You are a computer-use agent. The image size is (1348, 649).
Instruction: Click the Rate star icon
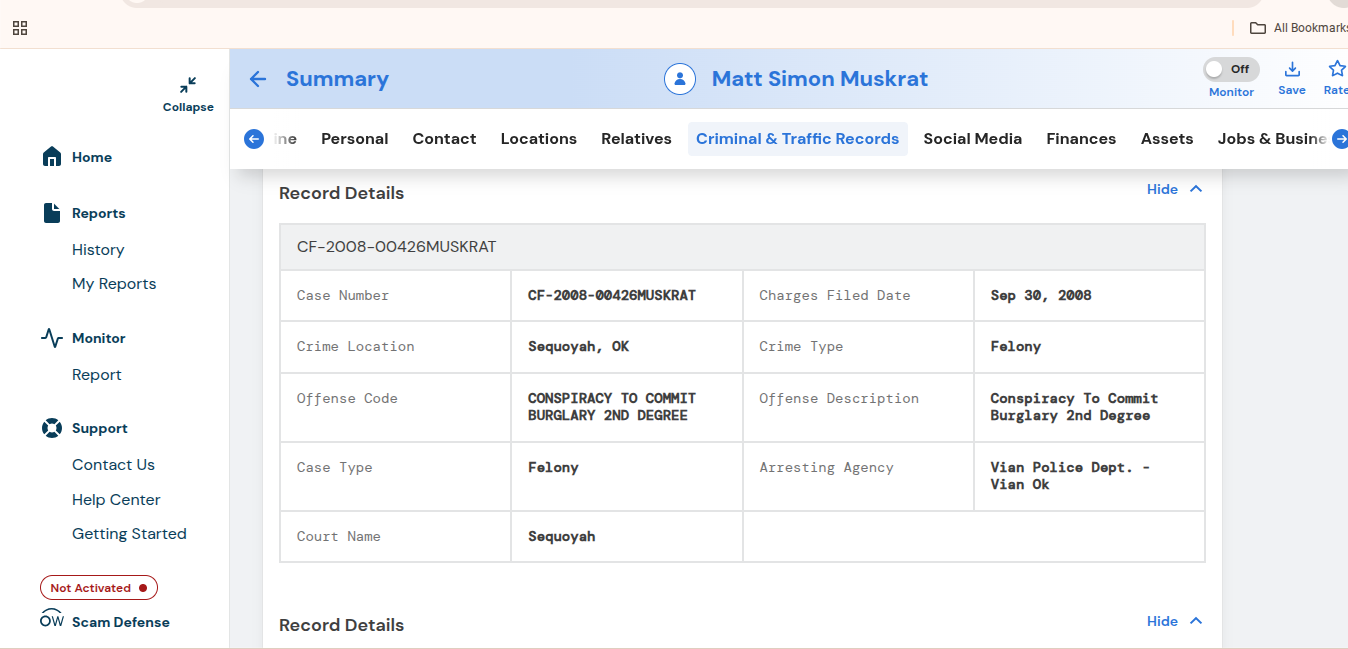click(x=1336, y=69)
